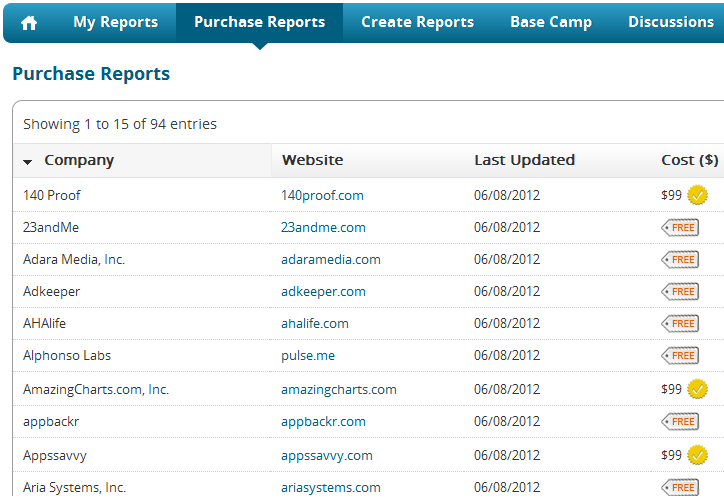Select the appbackr company name
This screenshot has height=500, width=724.
tap(51, 422)
